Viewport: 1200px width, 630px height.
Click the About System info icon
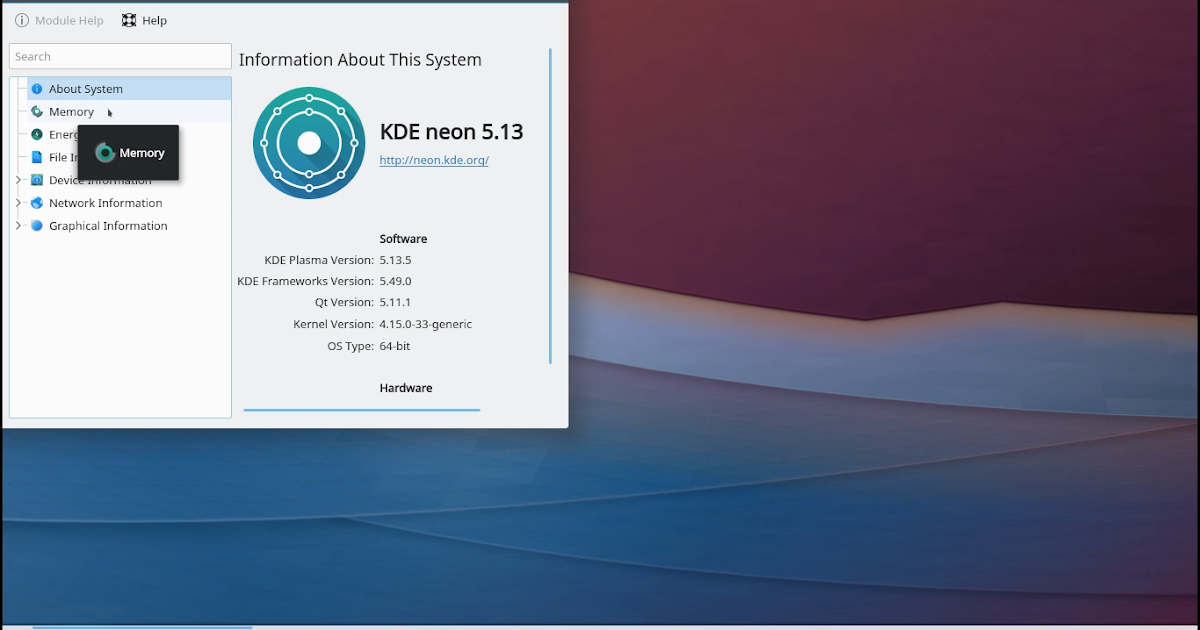[37, 89]
